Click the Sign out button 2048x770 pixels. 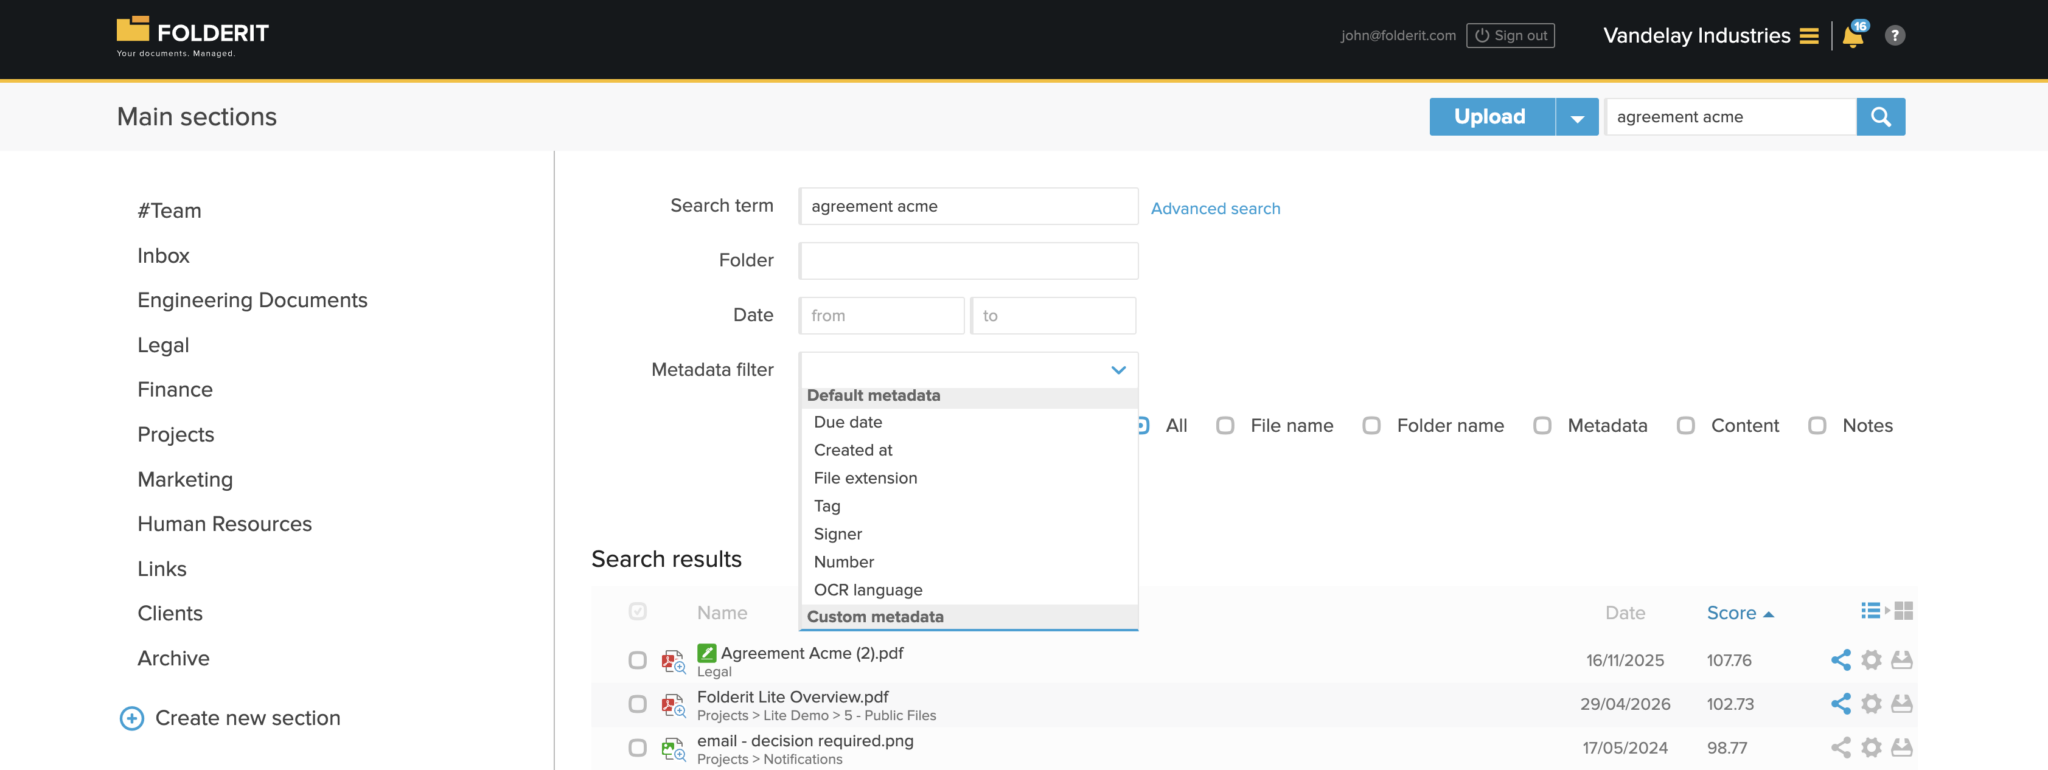click(x=1511, y=36)
